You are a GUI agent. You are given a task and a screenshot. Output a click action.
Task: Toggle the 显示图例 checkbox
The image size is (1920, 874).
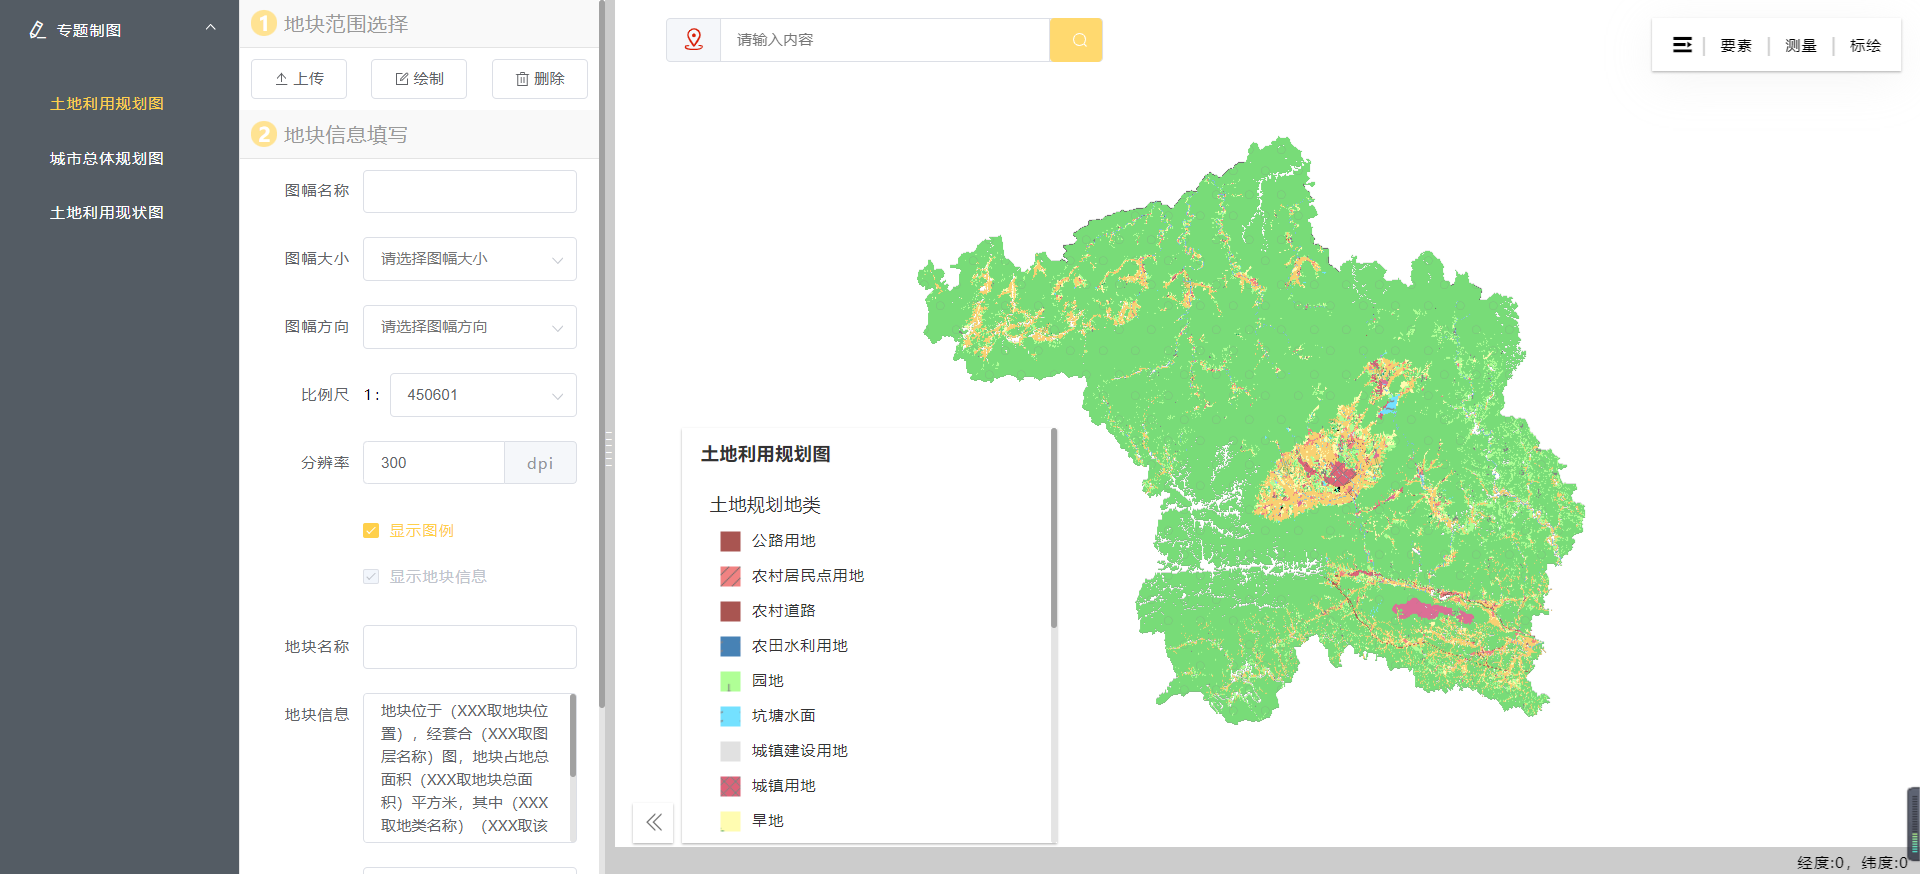coord(371,531)
